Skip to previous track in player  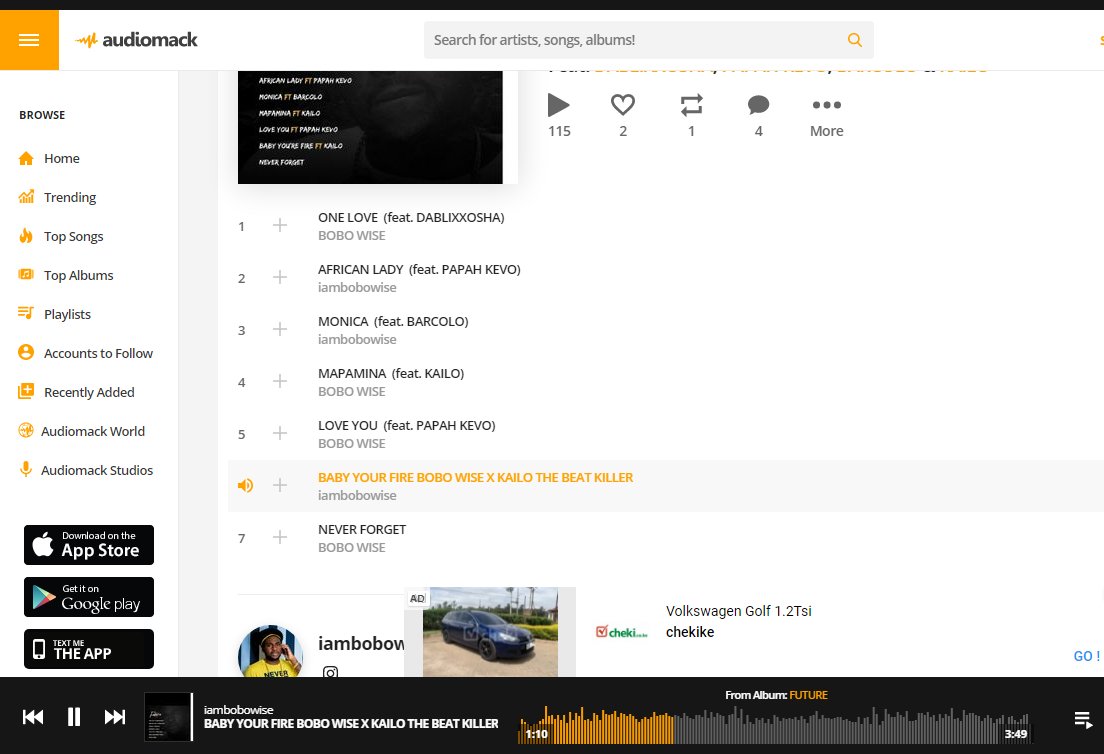pyautogui.click(x=33, y=717)
